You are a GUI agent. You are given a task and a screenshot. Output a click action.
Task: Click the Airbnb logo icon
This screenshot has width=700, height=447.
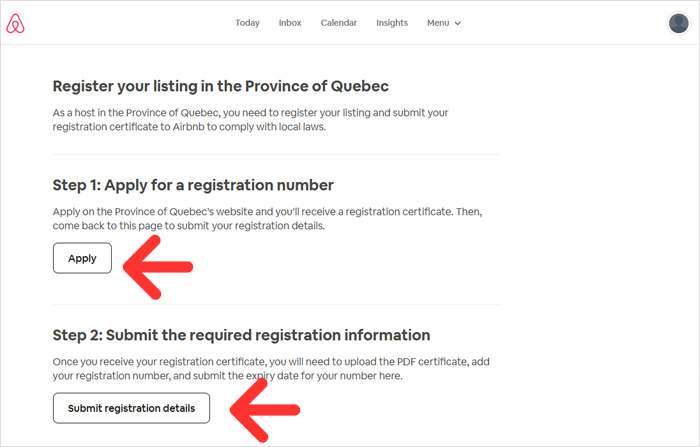[x=15, y=23]
